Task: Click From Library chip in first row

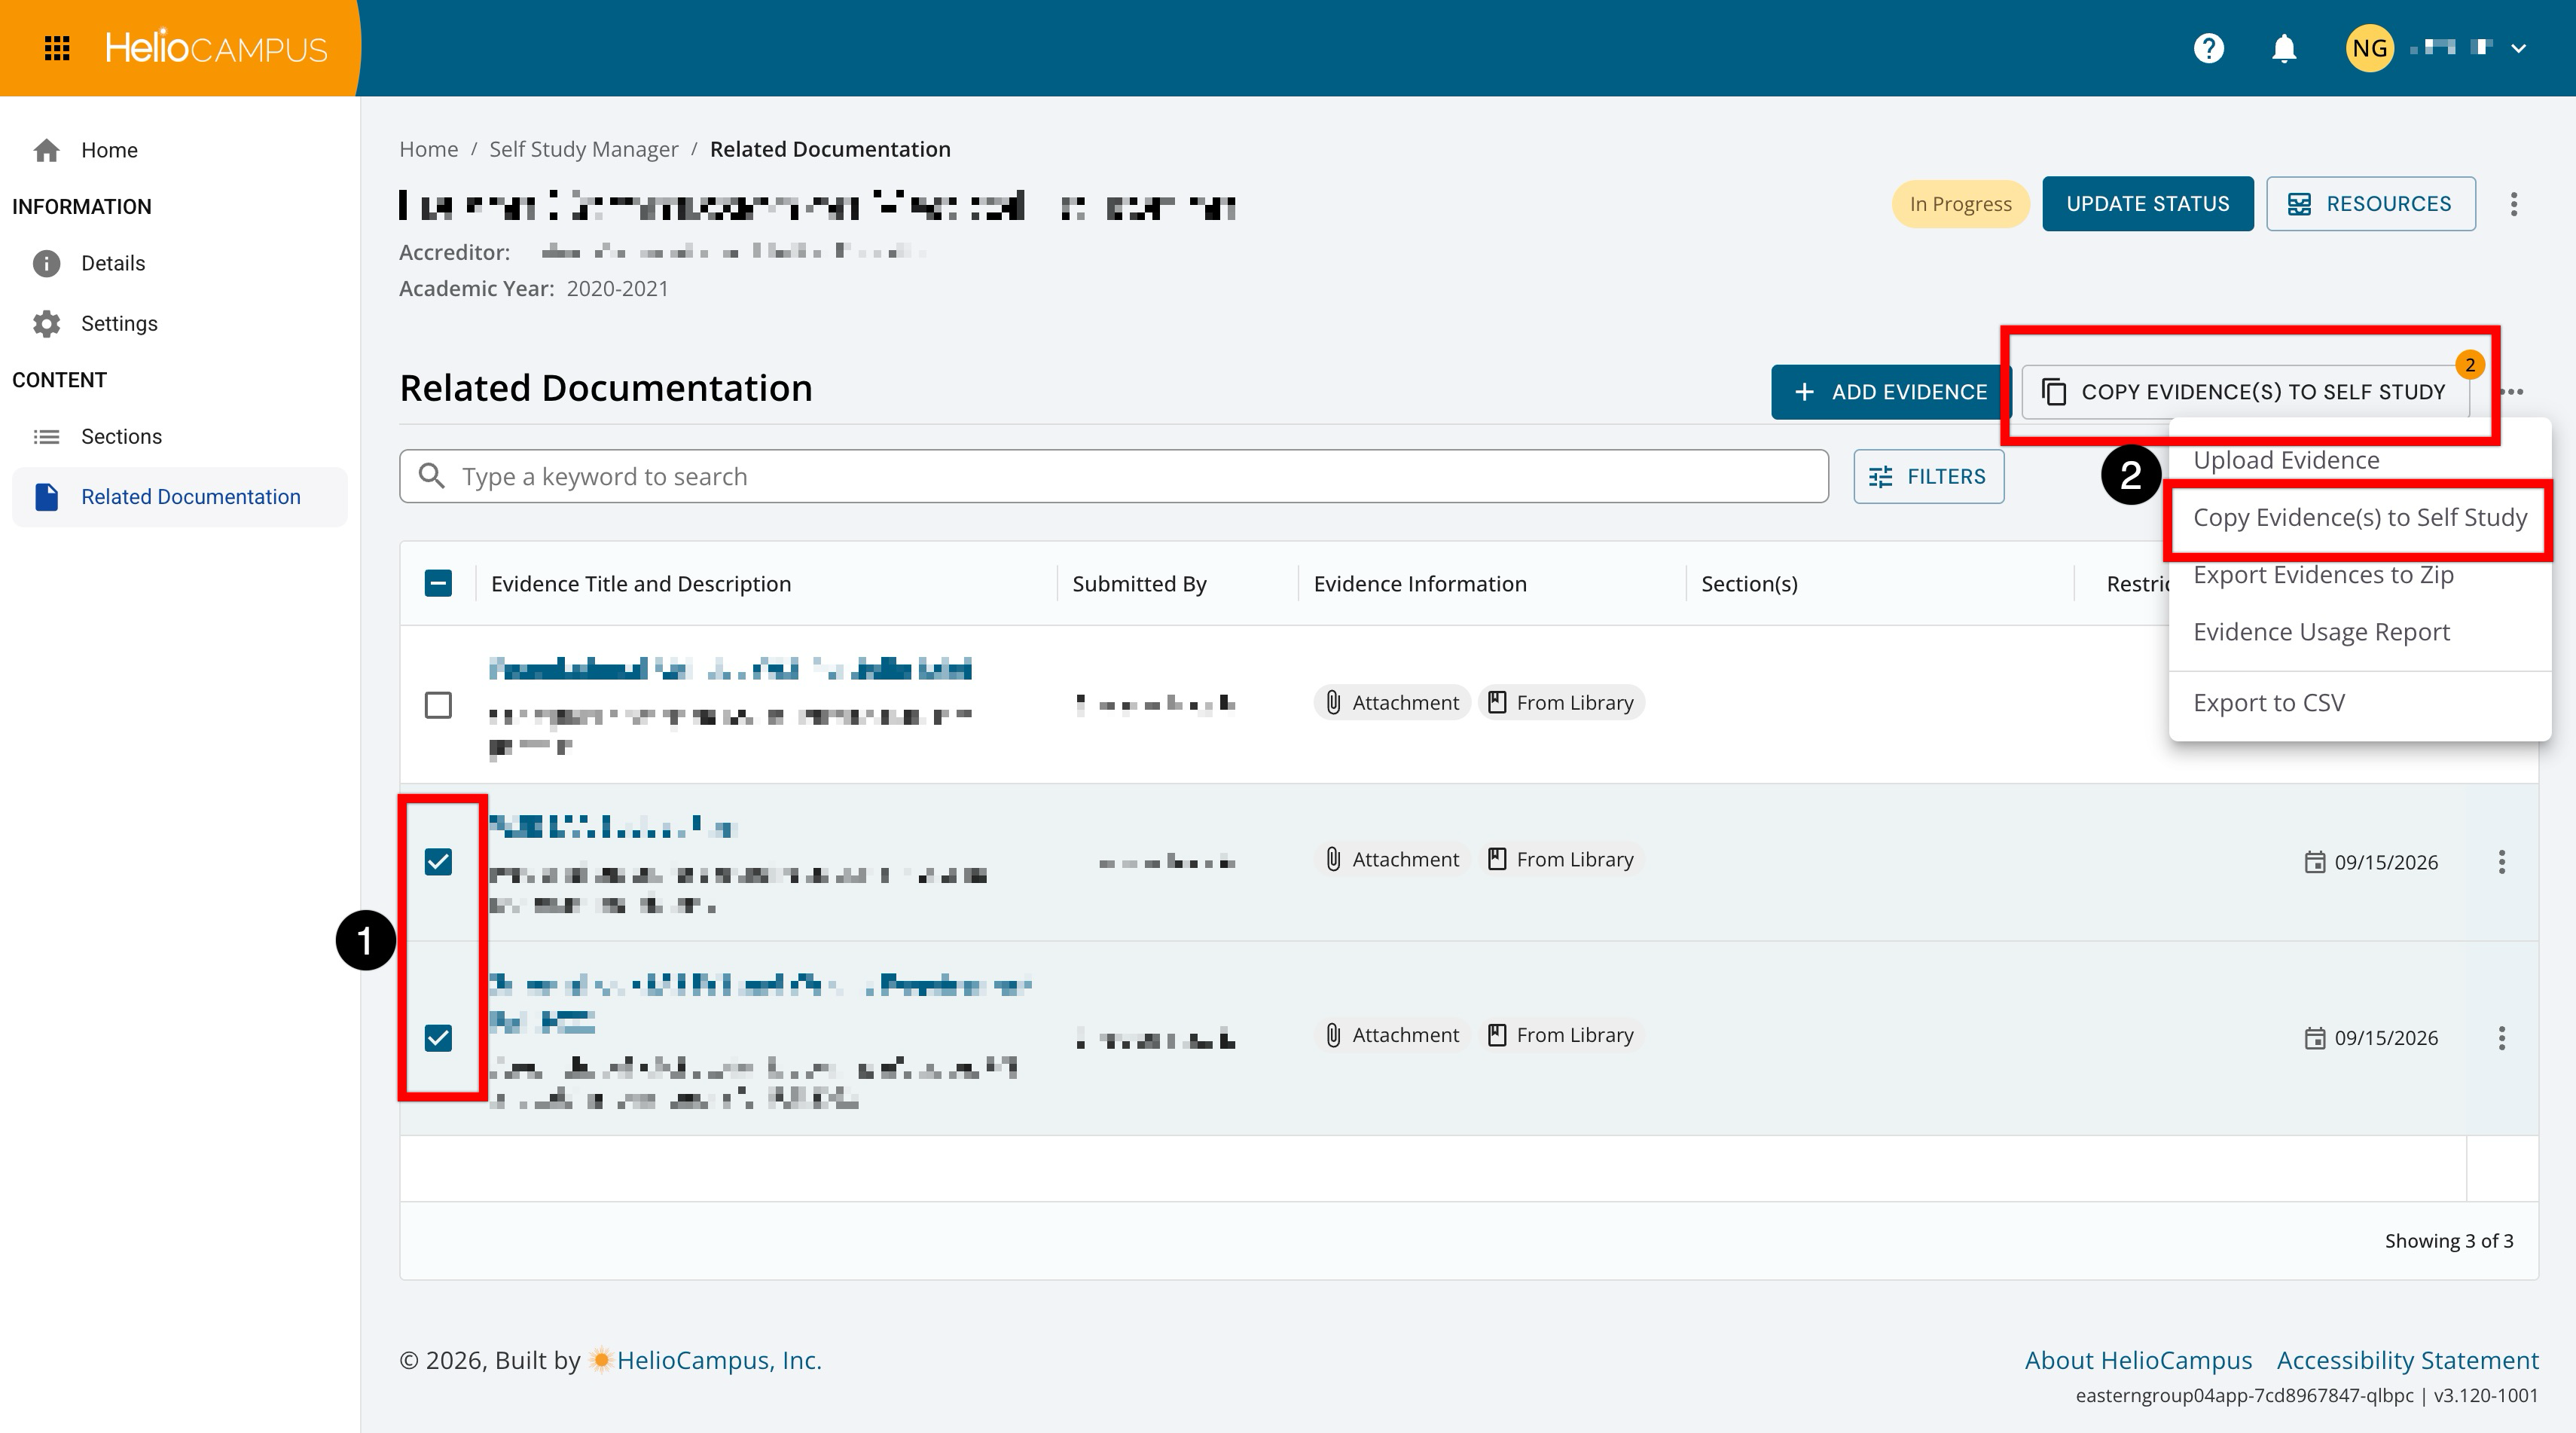Action: coord(1561,703)
